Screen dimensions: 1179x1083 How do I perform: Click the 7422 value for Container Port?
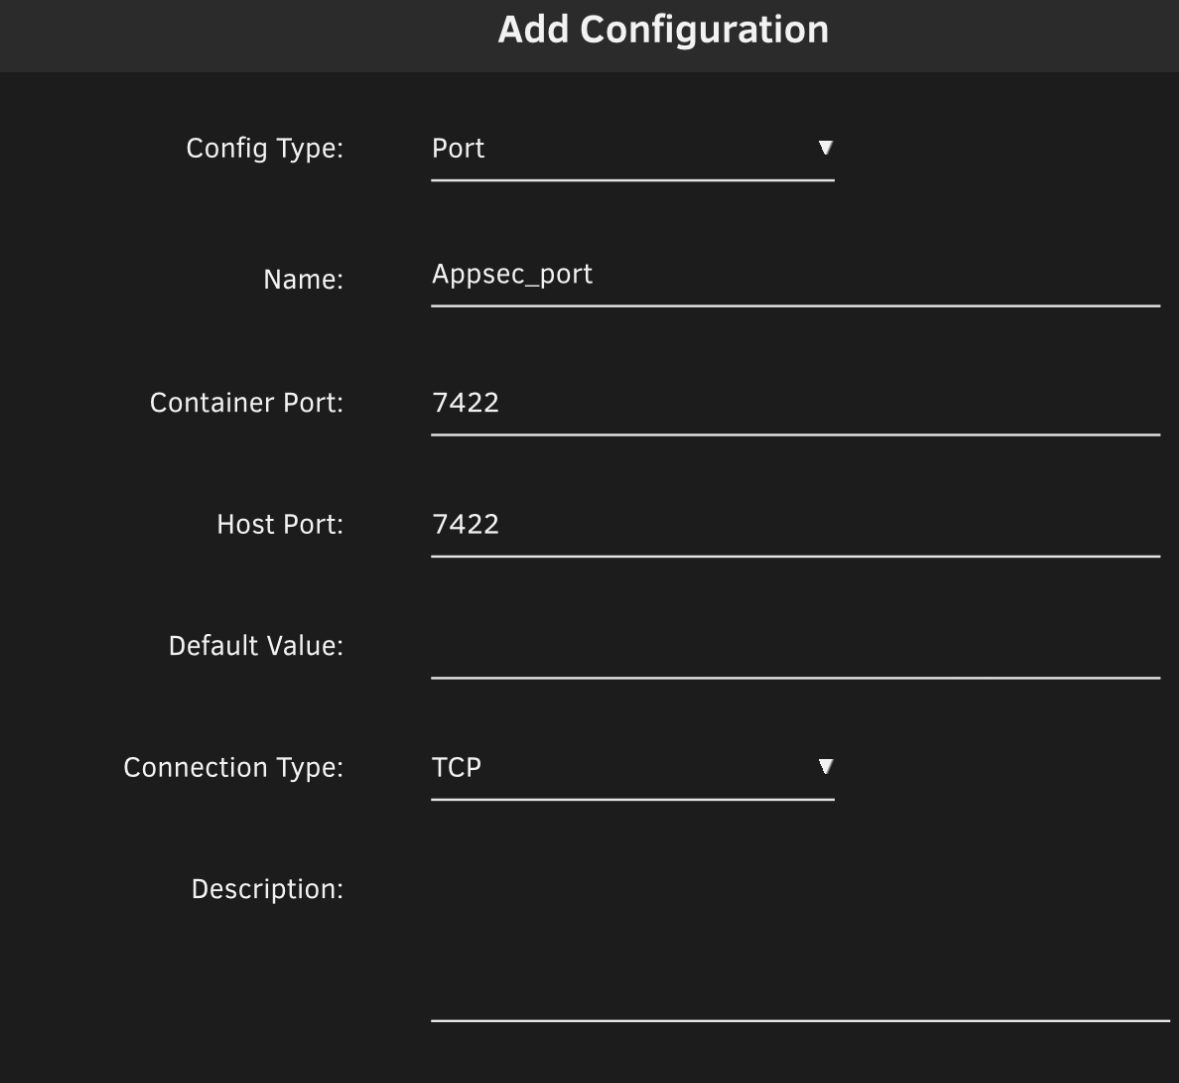point(465,403)
